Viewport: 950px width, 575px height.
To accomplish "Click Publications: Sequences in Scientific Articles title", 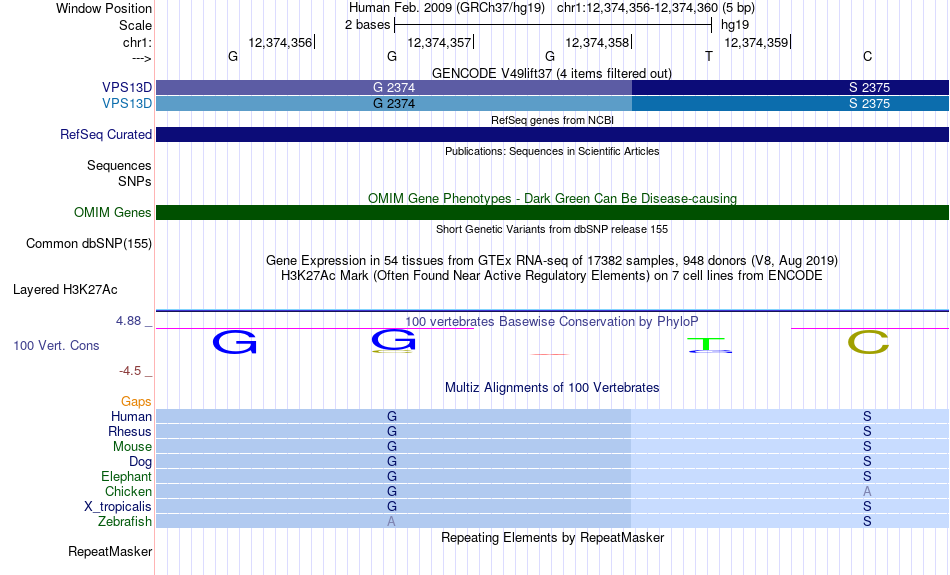I will point(552,151).
